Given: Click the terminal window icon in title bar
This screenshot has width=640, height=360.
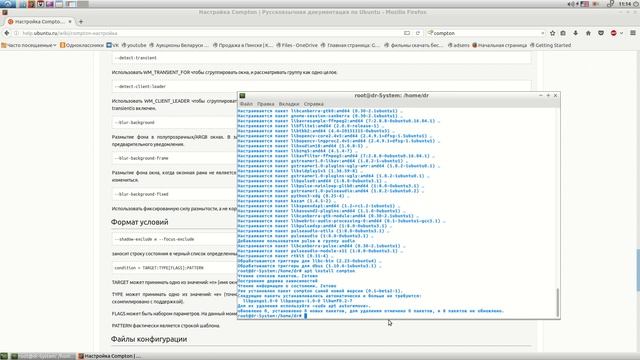Looking at the screenshot, I should point(242,96).
